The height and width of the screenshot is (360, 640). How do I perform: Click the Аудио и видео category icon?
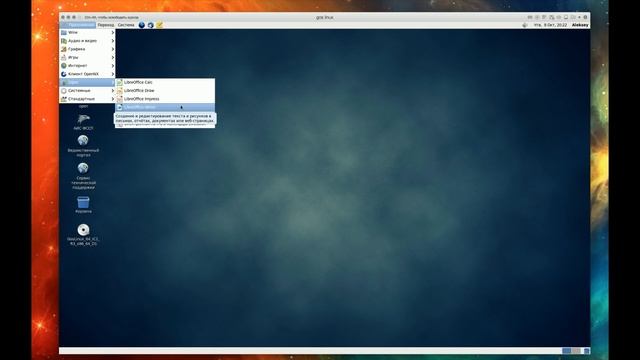point(64,41)
